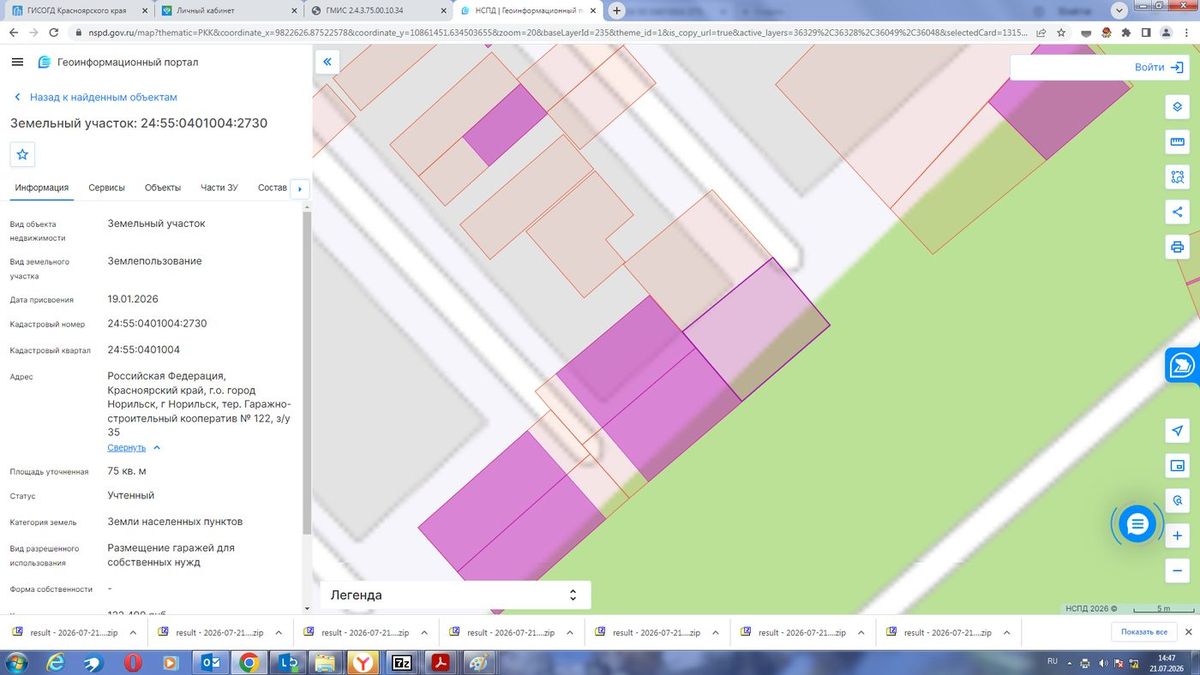Click the login arrow icon beside Войти
The width and height of the screenshot is (1200, 675).
(x=1177, y=68)
